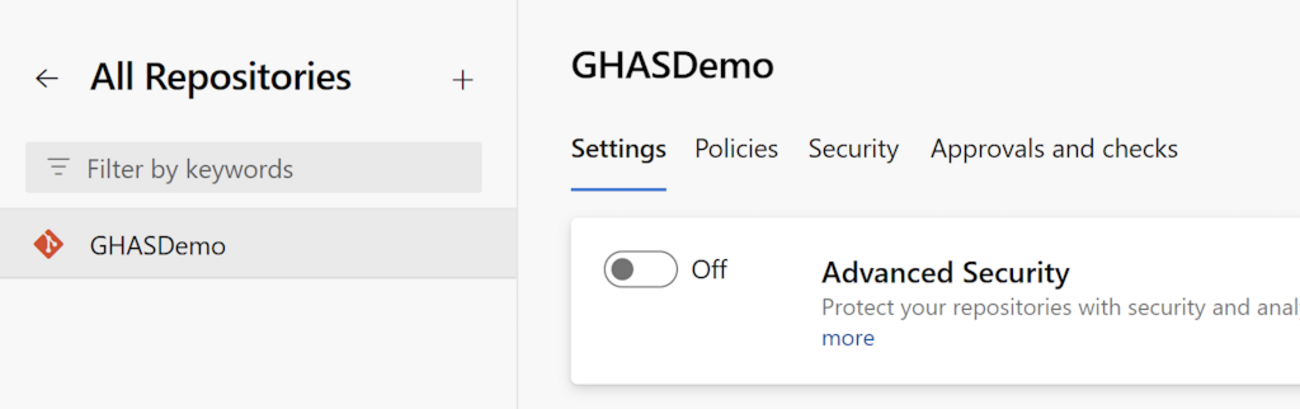Click the Off label next to the toggle
The height and width of the screenshot is (409, 1300).
709,270
